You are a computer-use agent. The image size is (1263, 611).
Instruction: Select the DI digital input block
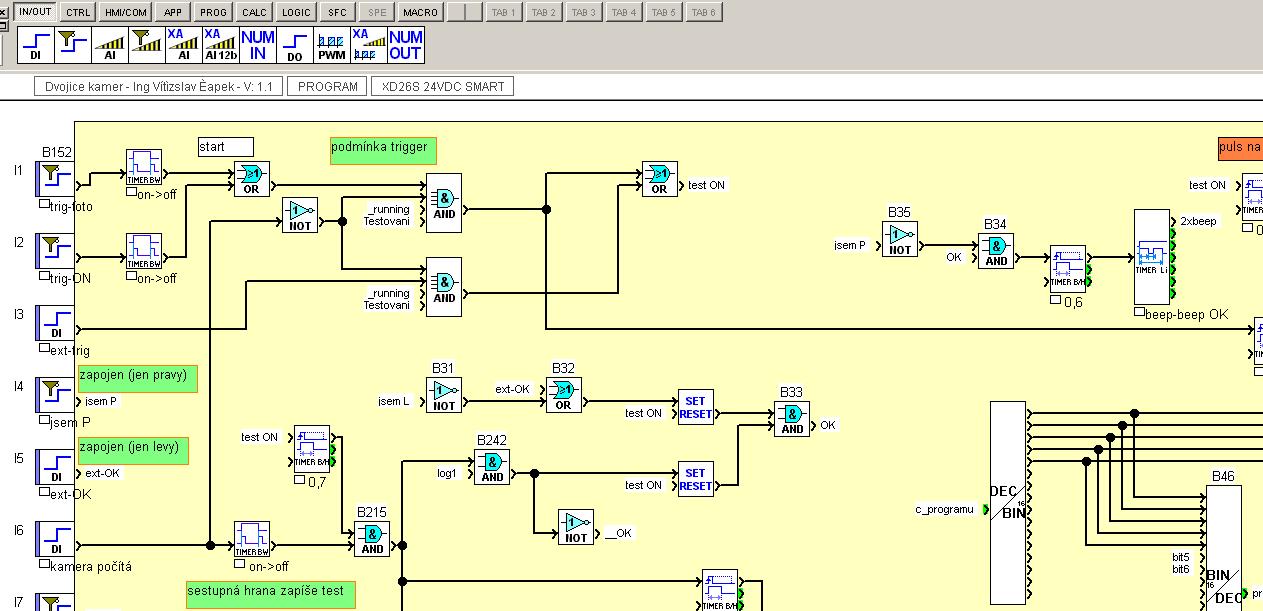[35, 45]
